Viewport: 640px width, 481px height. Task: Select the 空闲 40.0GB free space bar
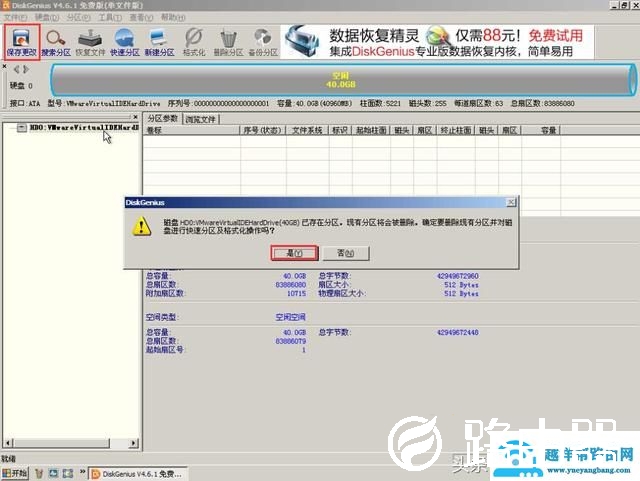pos(341,80)
